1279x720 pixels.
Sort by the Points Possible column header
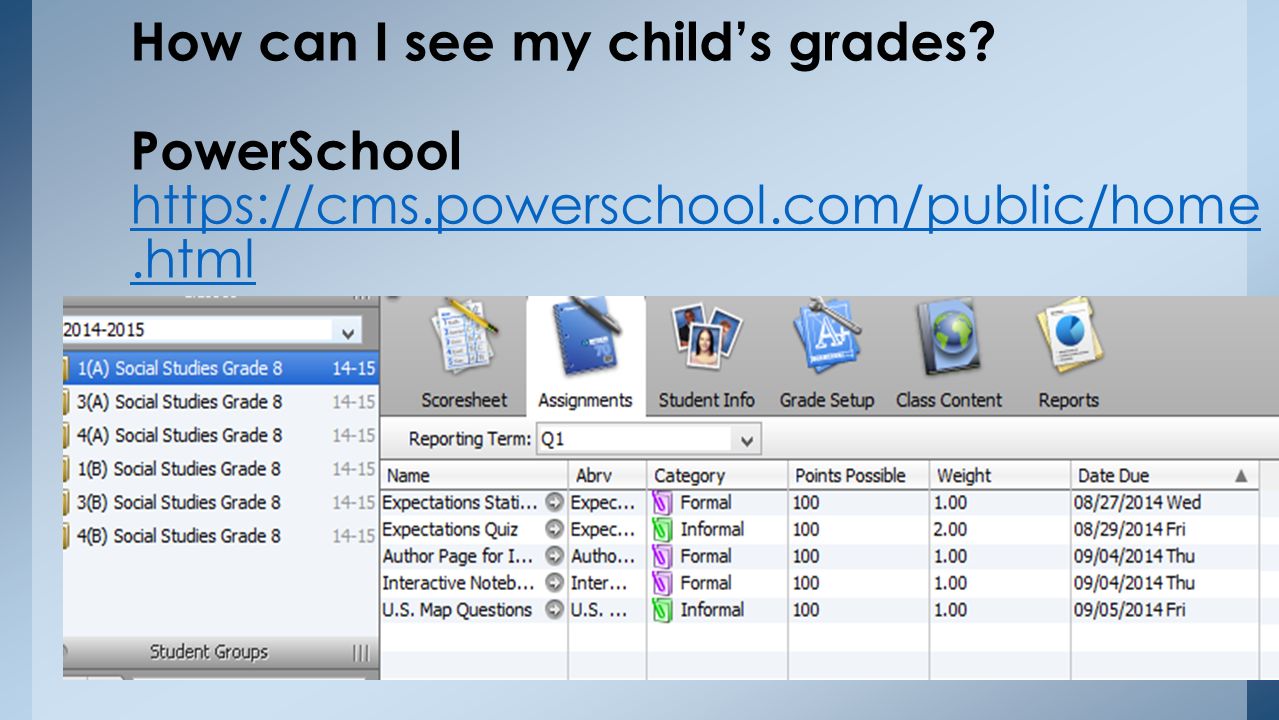pos(858,476)
